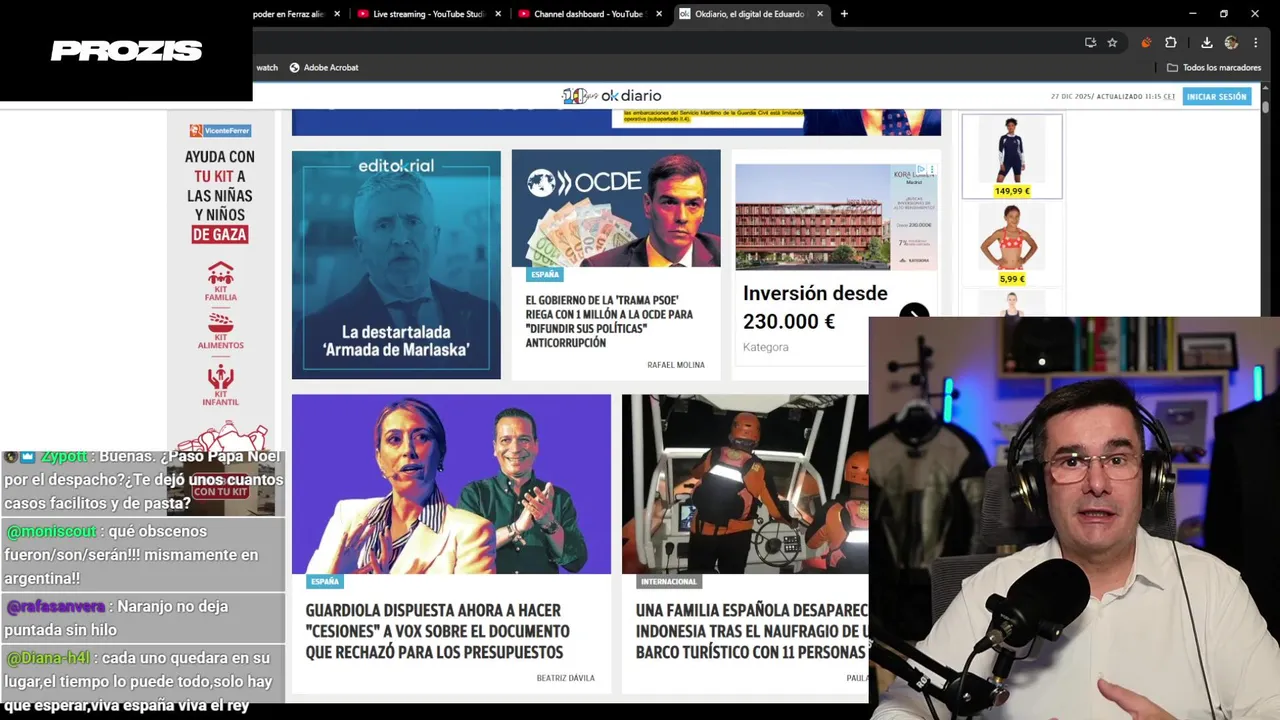Switch to the 'poder en Ferraz' tab
1280x720 pixels.
[290, 14]
